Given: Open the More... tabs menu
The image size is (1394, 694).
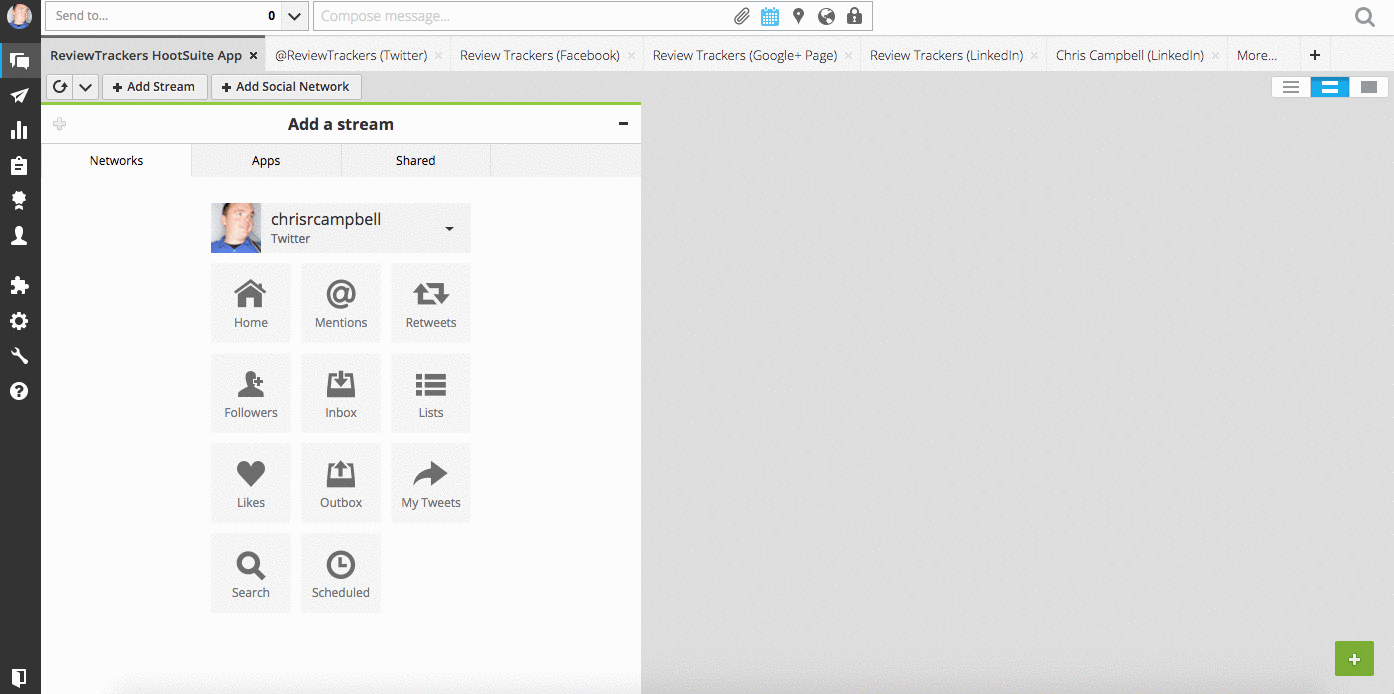Looking at the screenshot, I should click(1257, 56).
